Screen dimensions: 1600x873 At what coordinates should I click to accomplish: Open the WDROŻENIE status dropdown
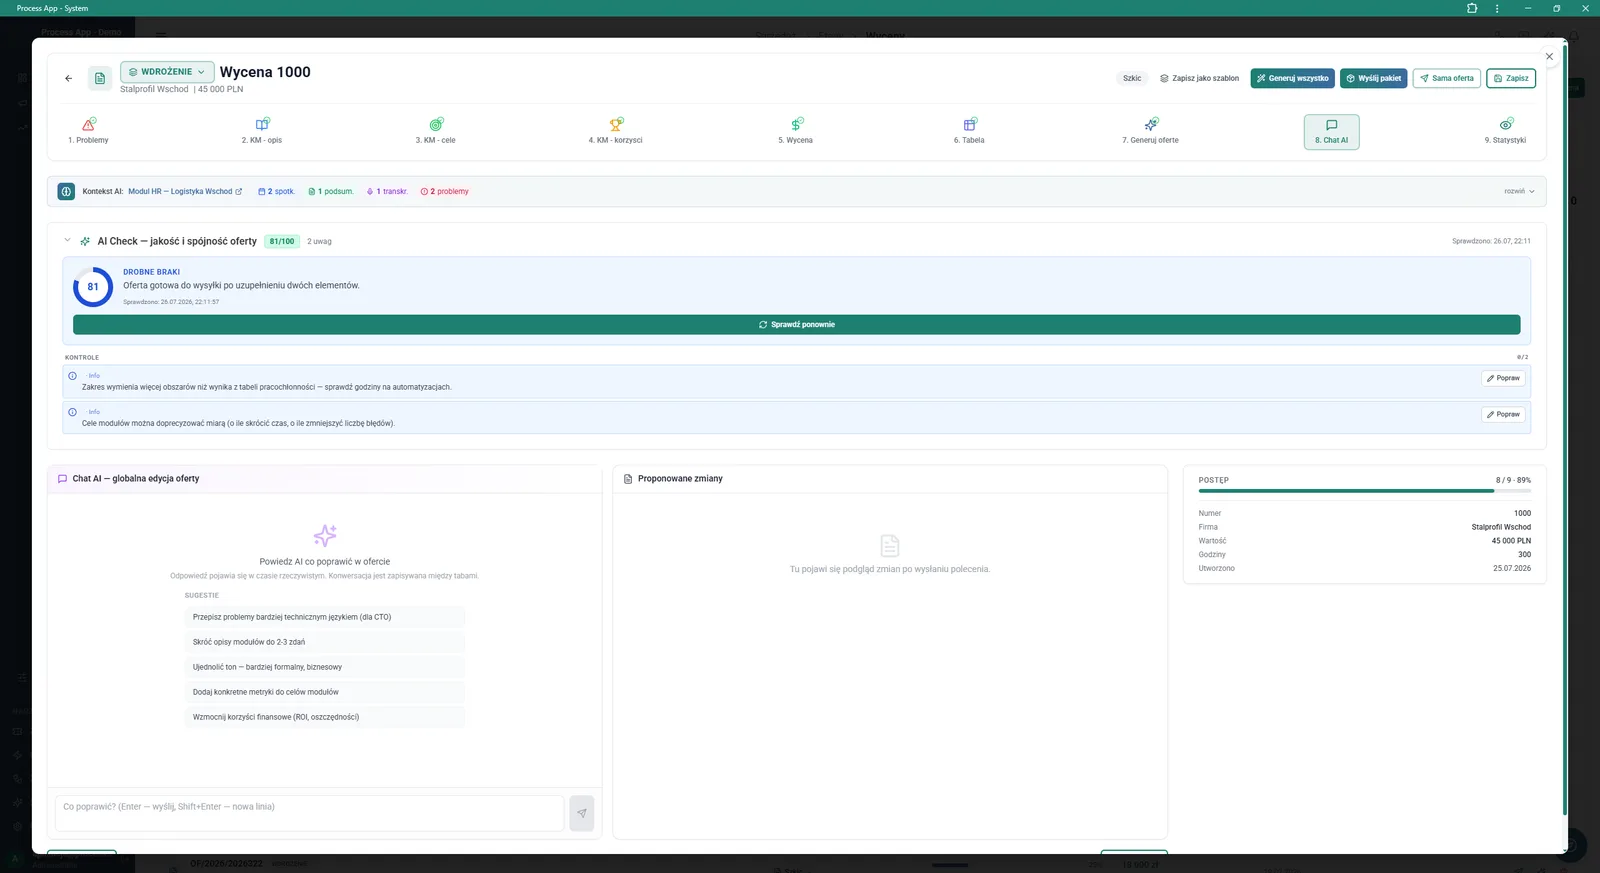167,72
